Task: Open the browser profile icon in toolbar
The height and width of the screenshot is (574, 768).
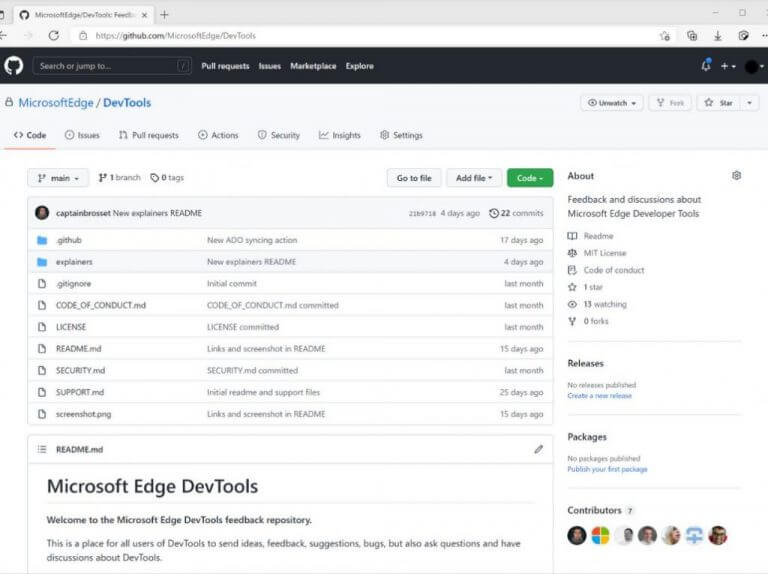Action: tap(744, 36)
